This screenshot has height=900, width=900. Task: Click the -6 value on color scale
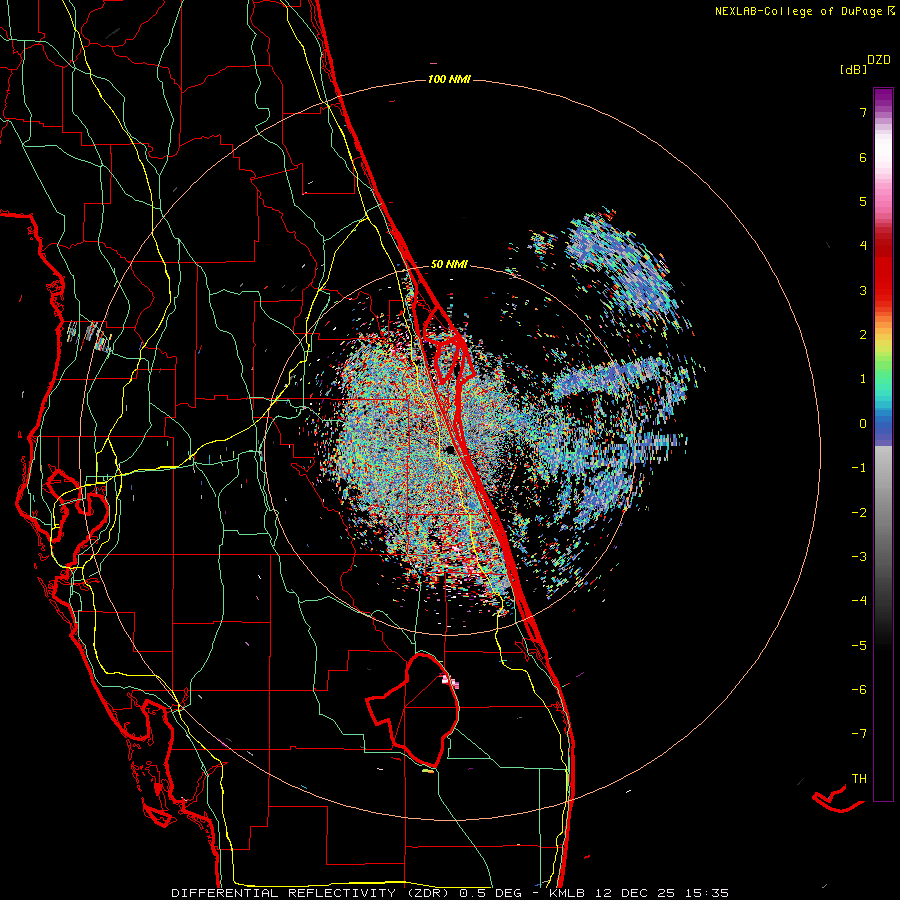(x=859, y=690)
